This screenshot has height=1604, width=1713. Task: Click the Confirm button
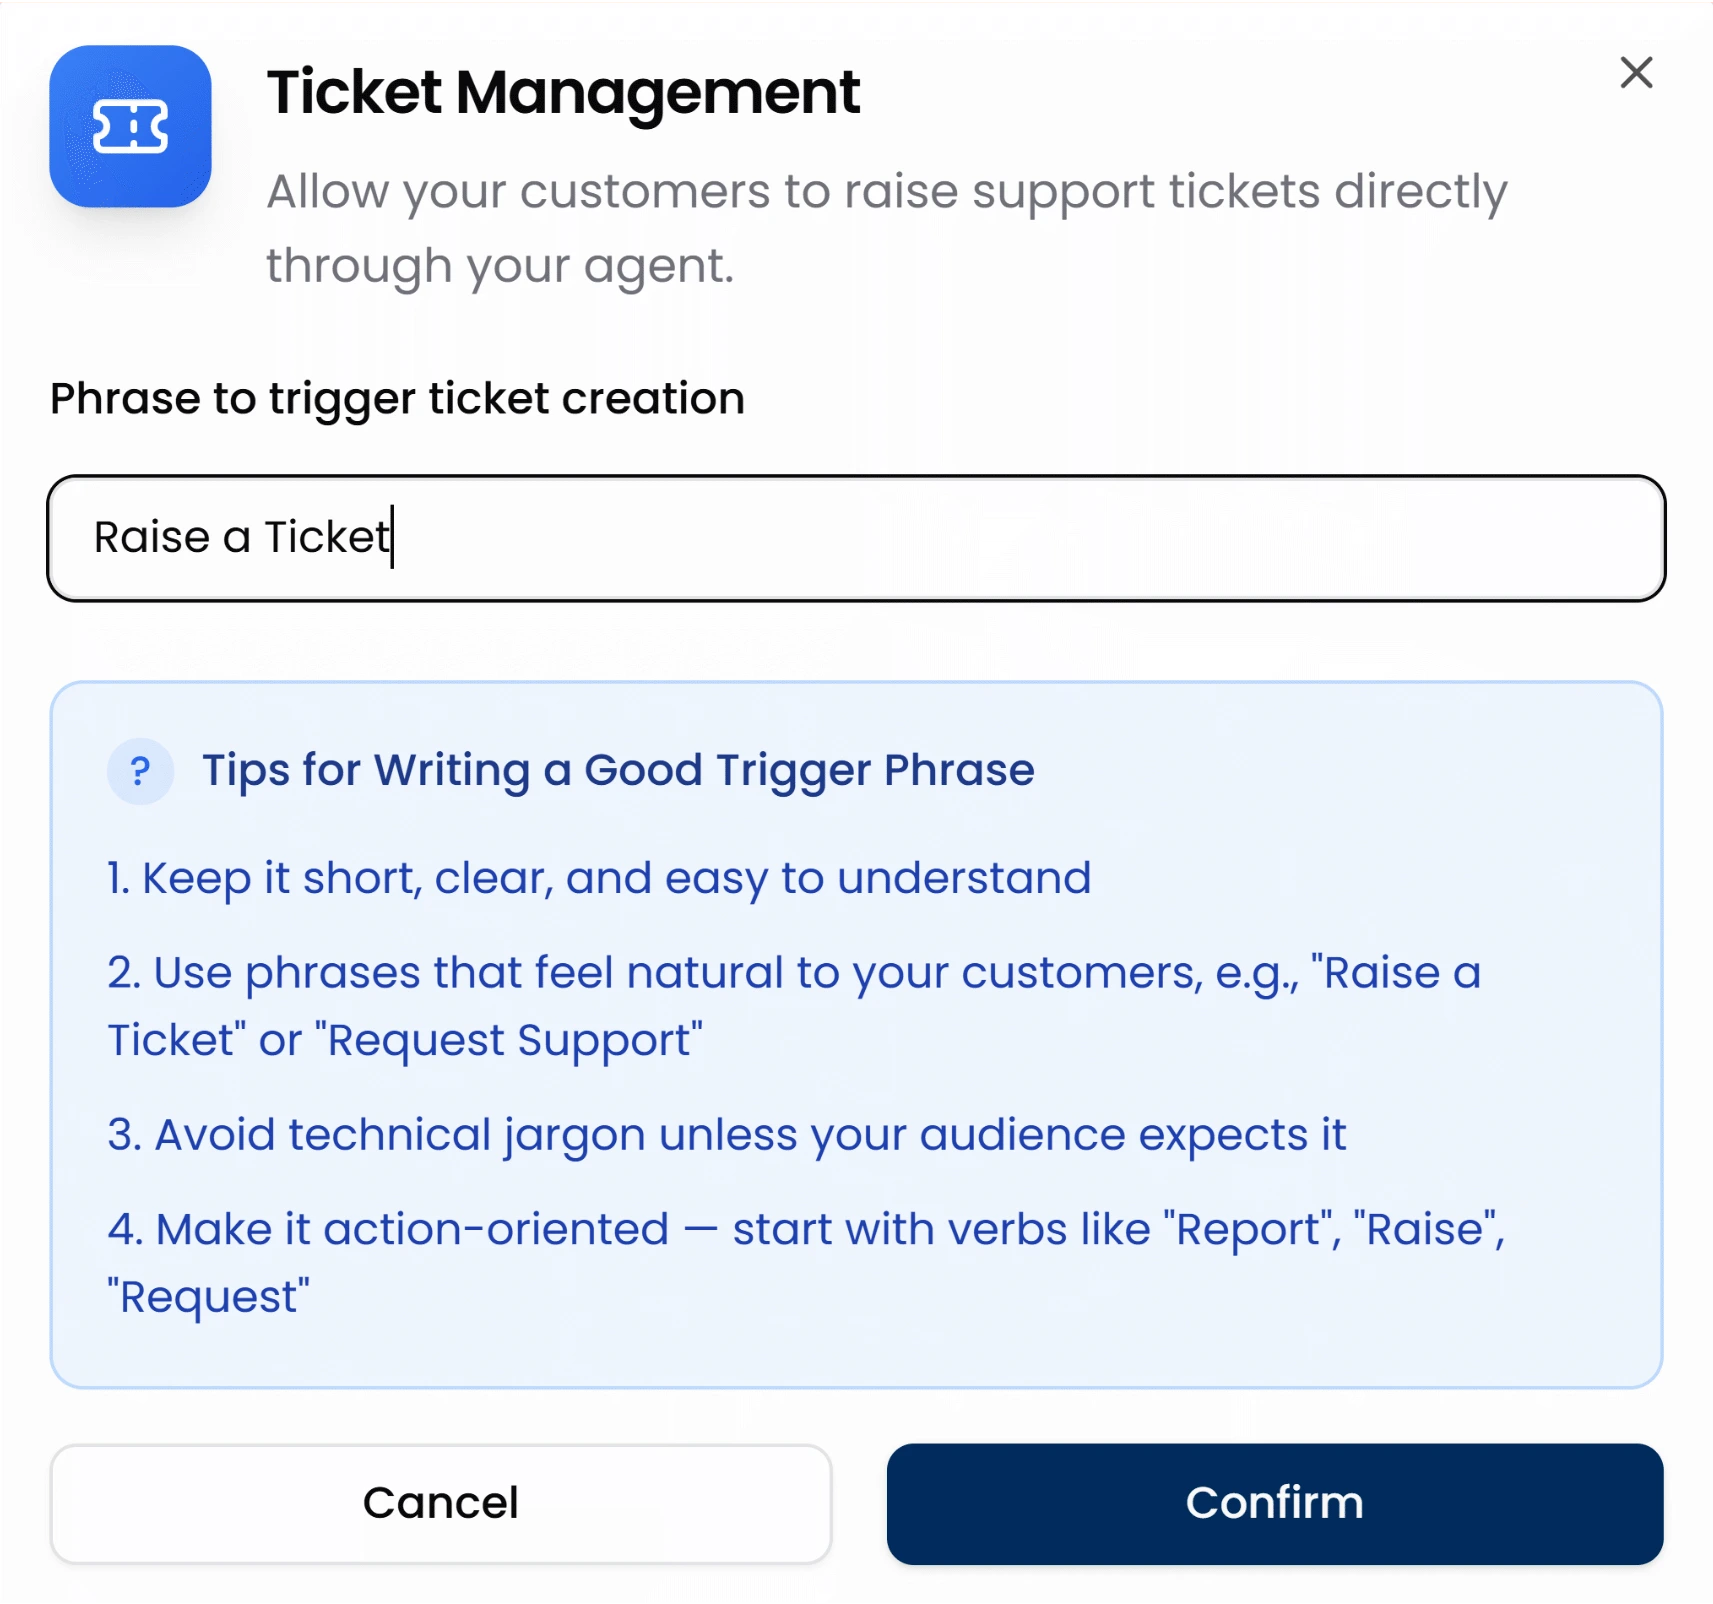[1274, 1503]
